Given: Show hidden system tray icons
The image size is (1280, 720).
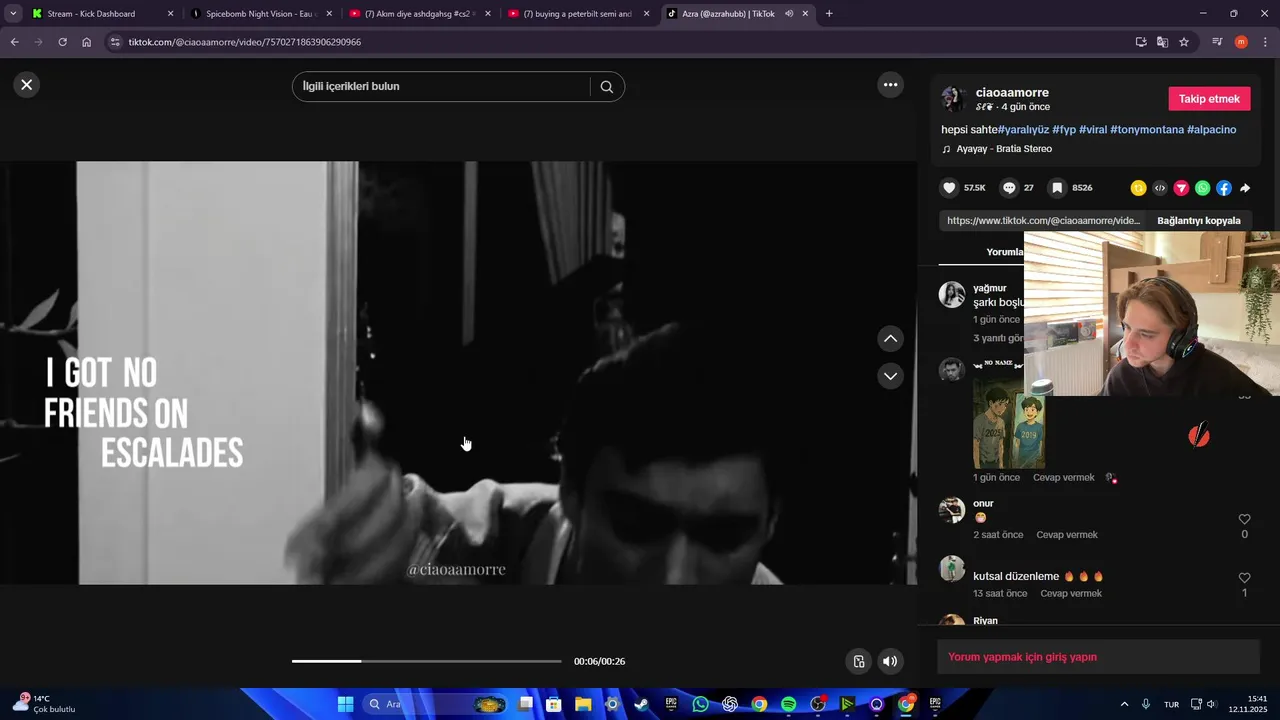Looking at the screenshot, I should (x=1124, y=704).
